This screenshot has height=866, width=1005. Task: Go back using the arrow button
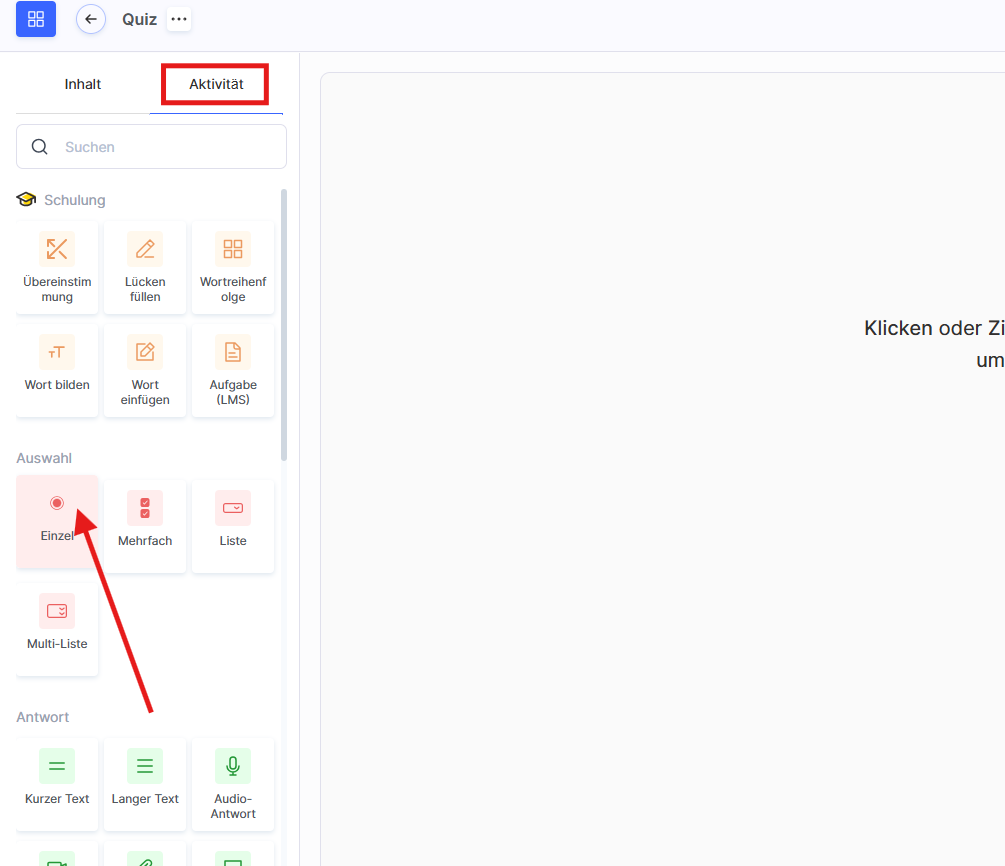pos(91,19)
